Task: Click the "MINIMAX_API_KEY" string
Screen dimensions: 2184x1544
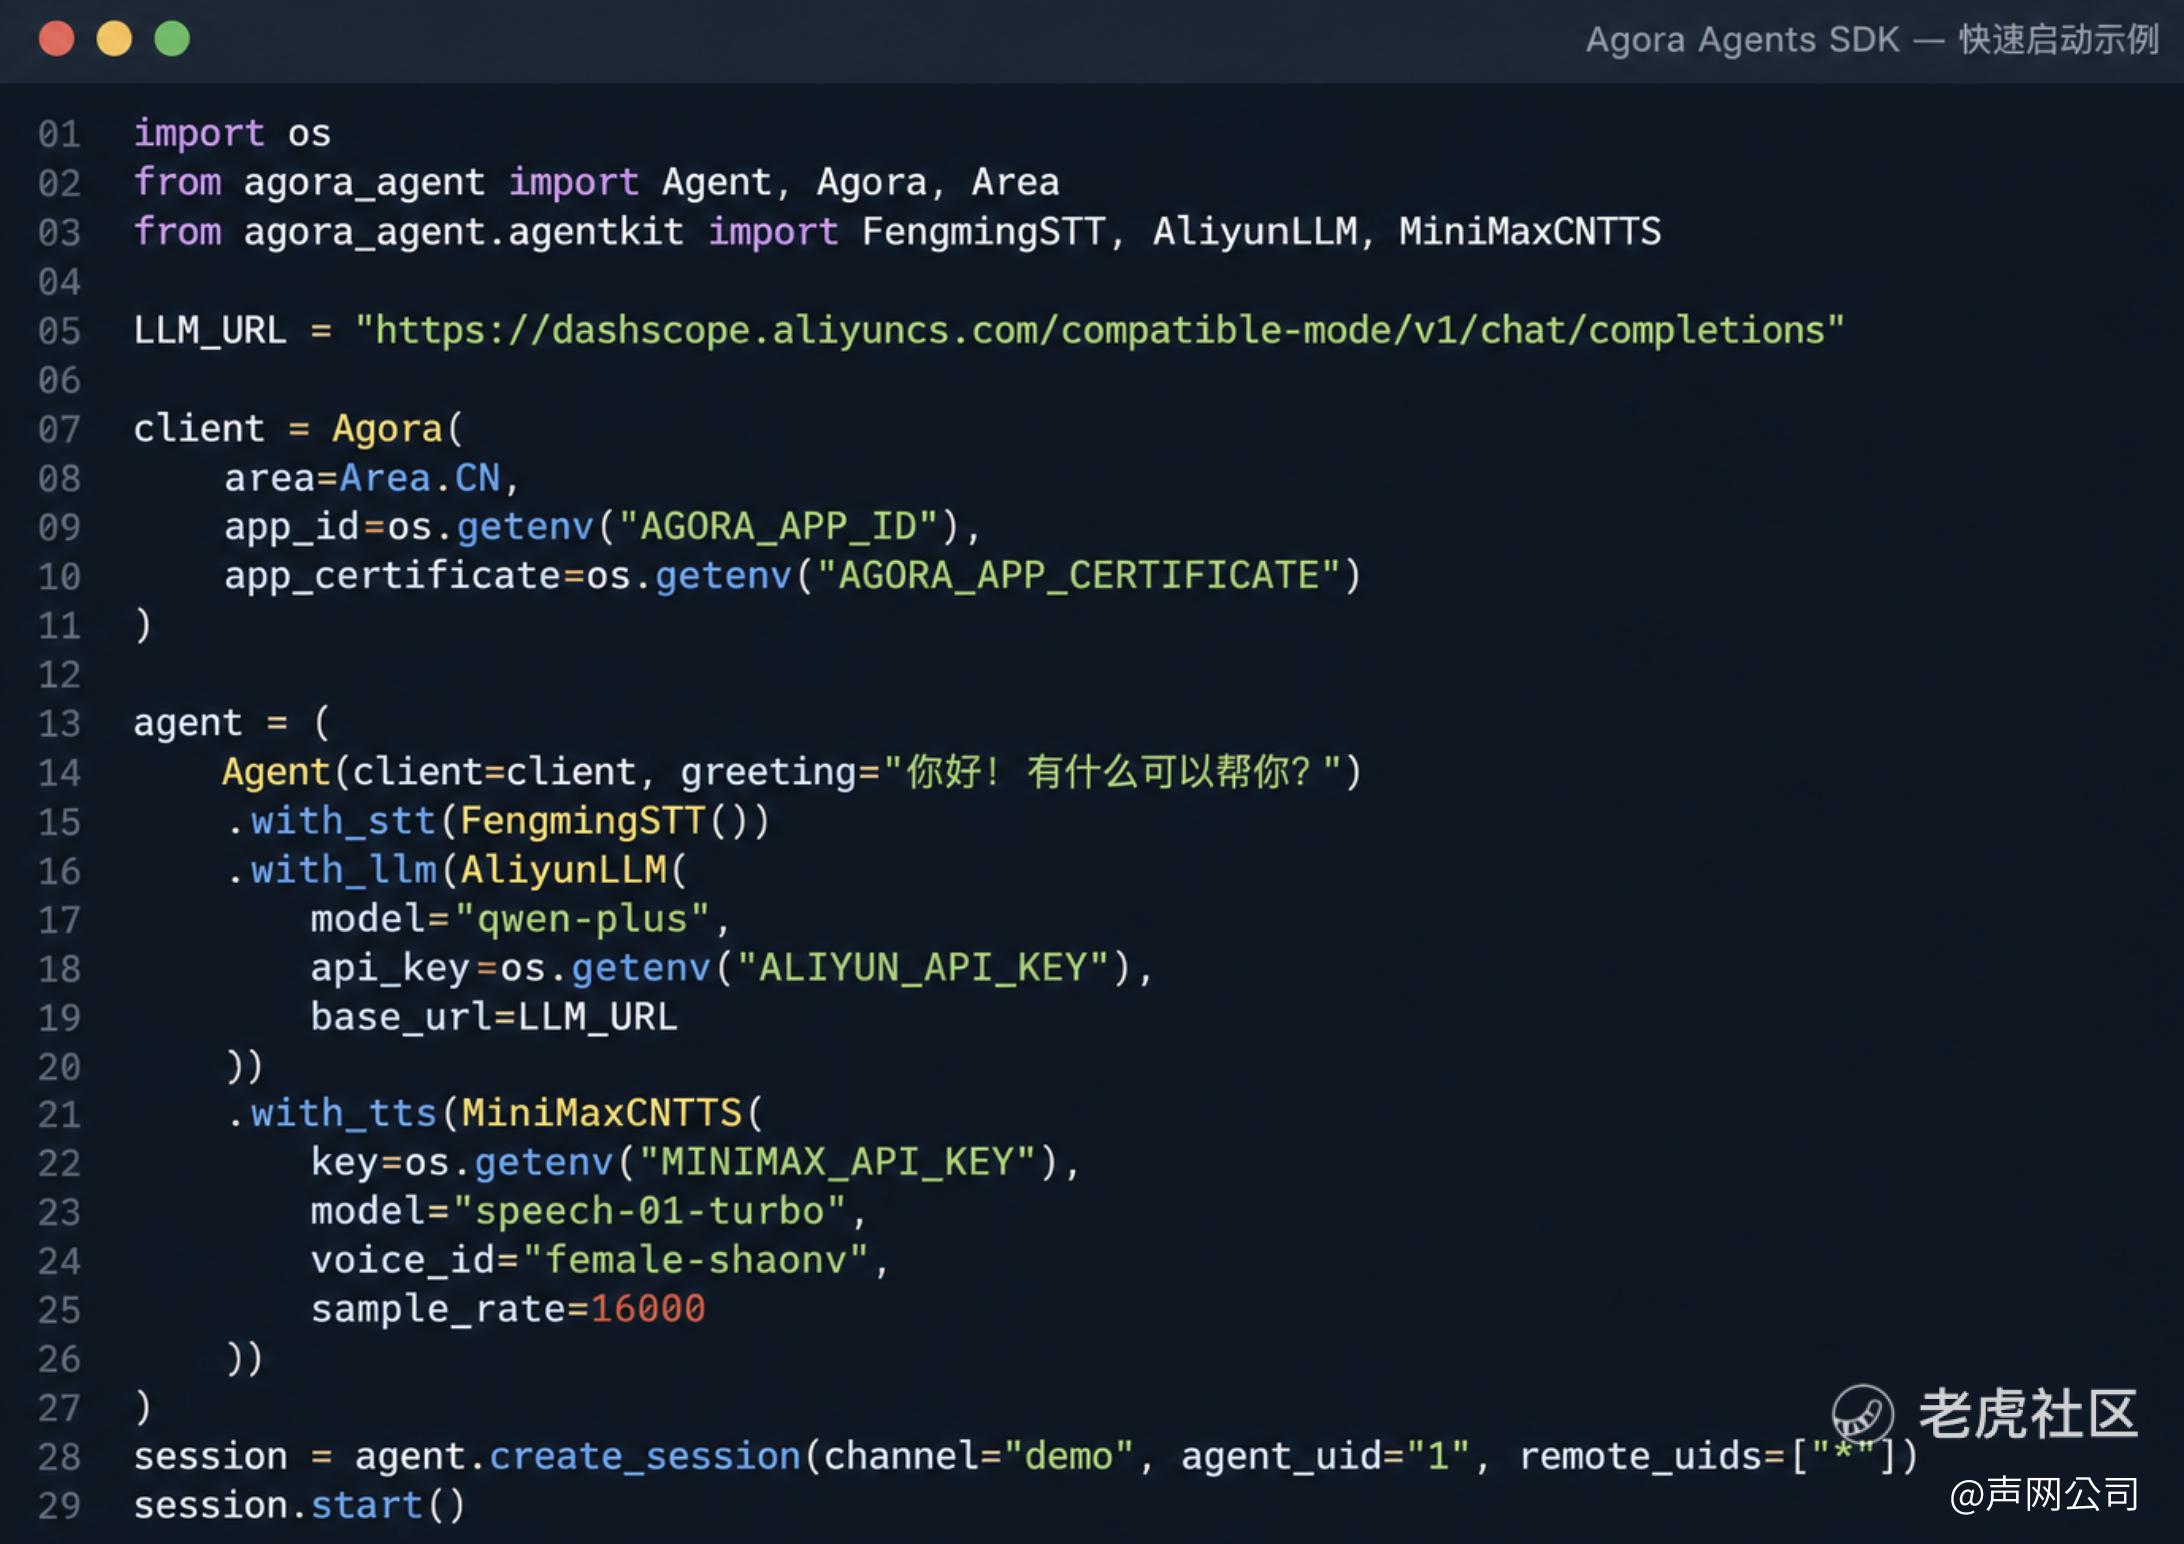Action: click(838, 1162)
